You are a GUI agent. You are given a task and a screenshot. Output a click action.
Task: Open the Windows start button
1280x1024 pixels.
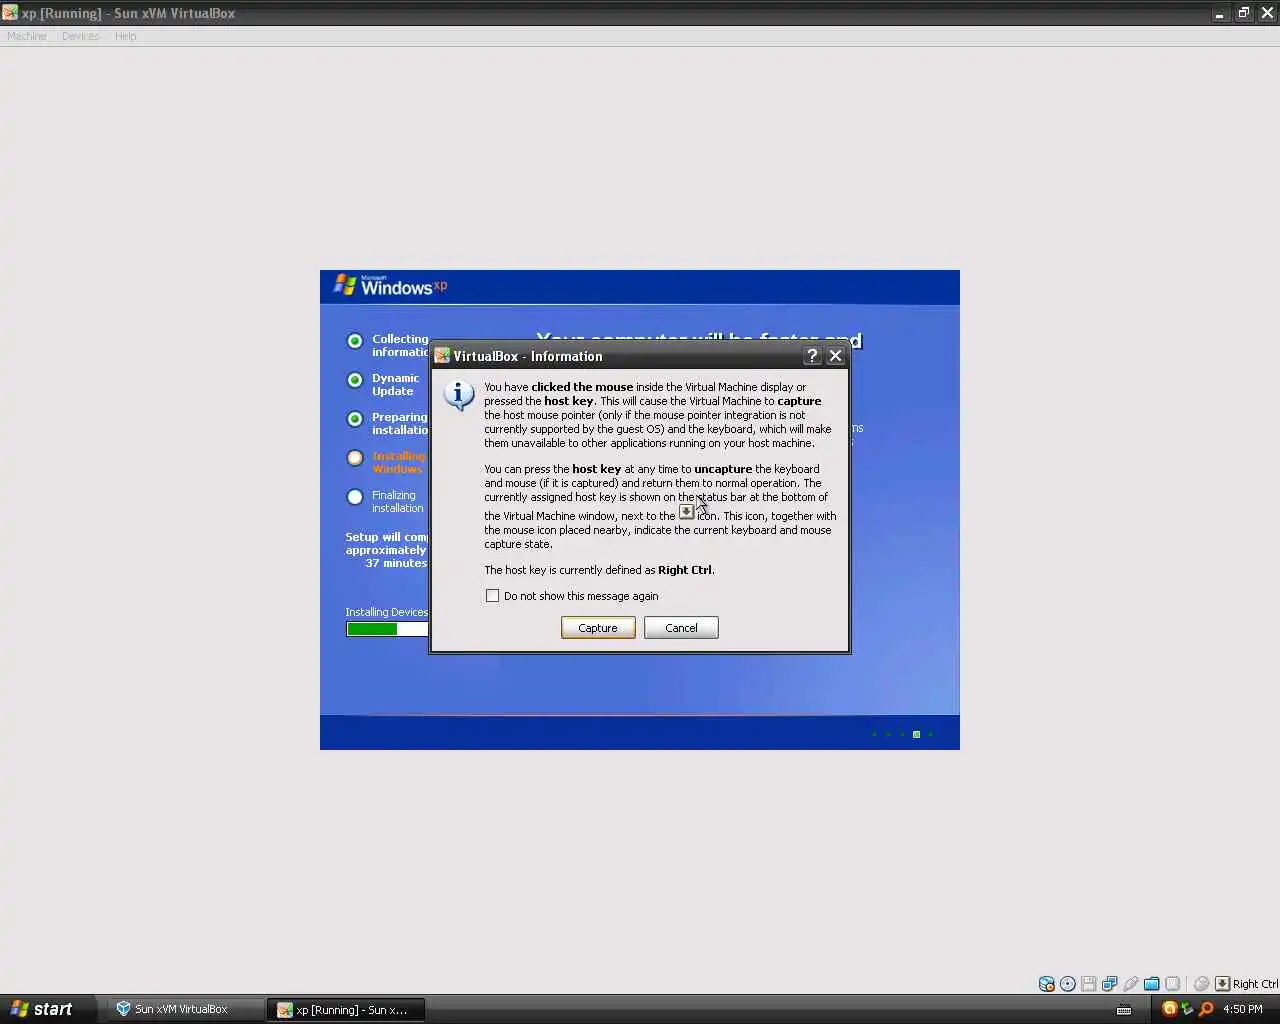coord(48,1009)
